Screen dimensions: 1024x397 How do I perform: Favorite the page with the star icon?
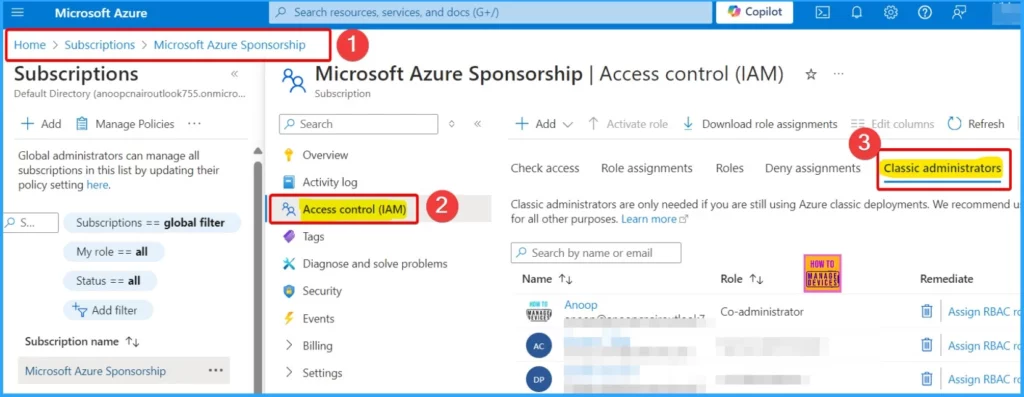click(811, 74)
